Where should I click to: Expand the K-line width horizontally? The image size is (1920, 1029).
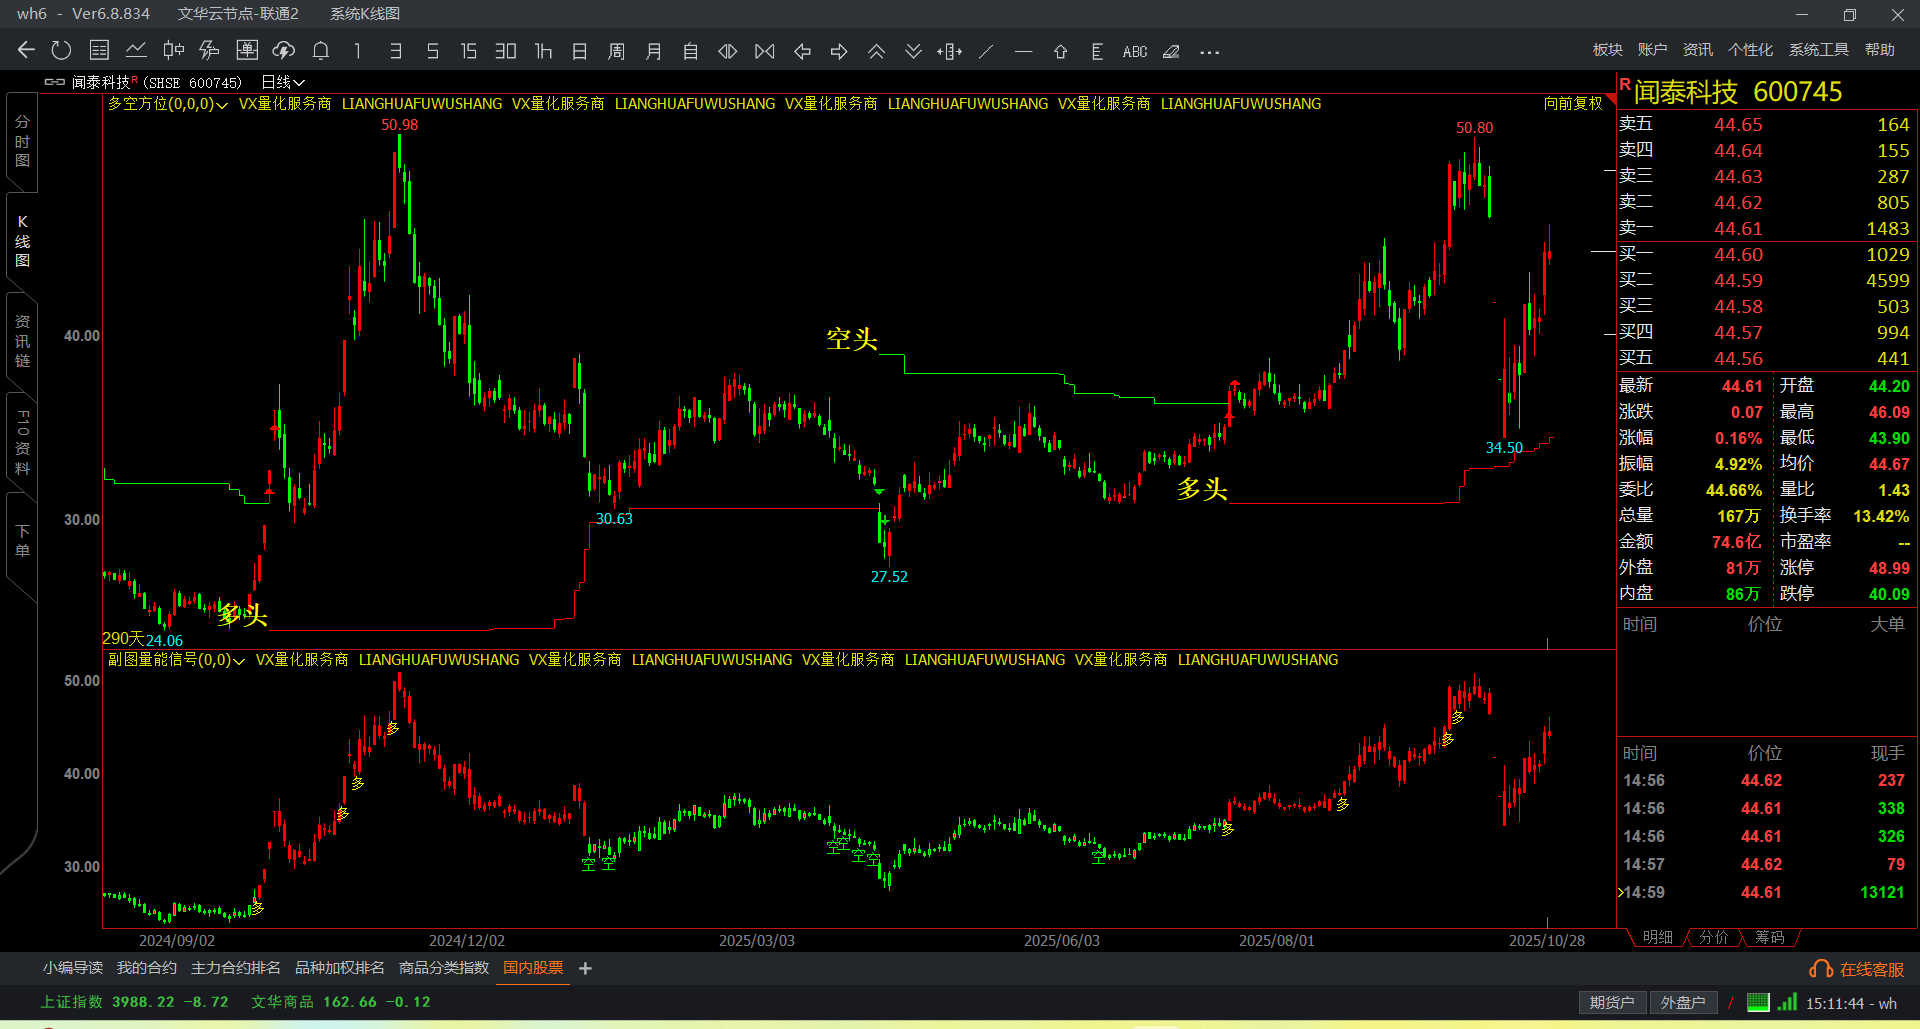coord(728,51)
